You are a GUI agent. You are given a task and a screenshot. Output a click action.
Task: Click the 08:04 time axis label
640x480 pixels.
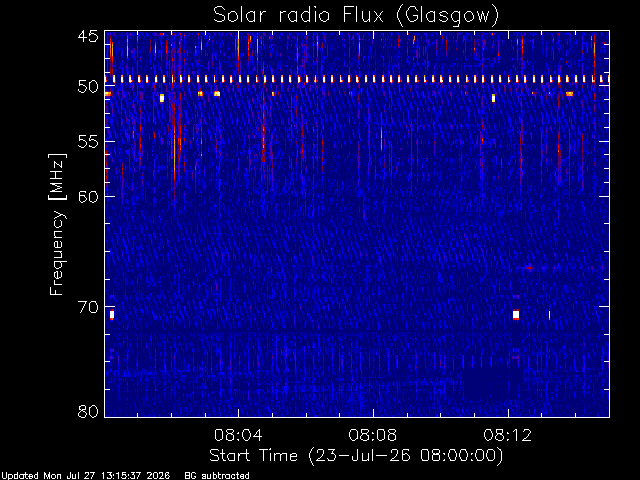pyautogui.click(x=238, y=435)
